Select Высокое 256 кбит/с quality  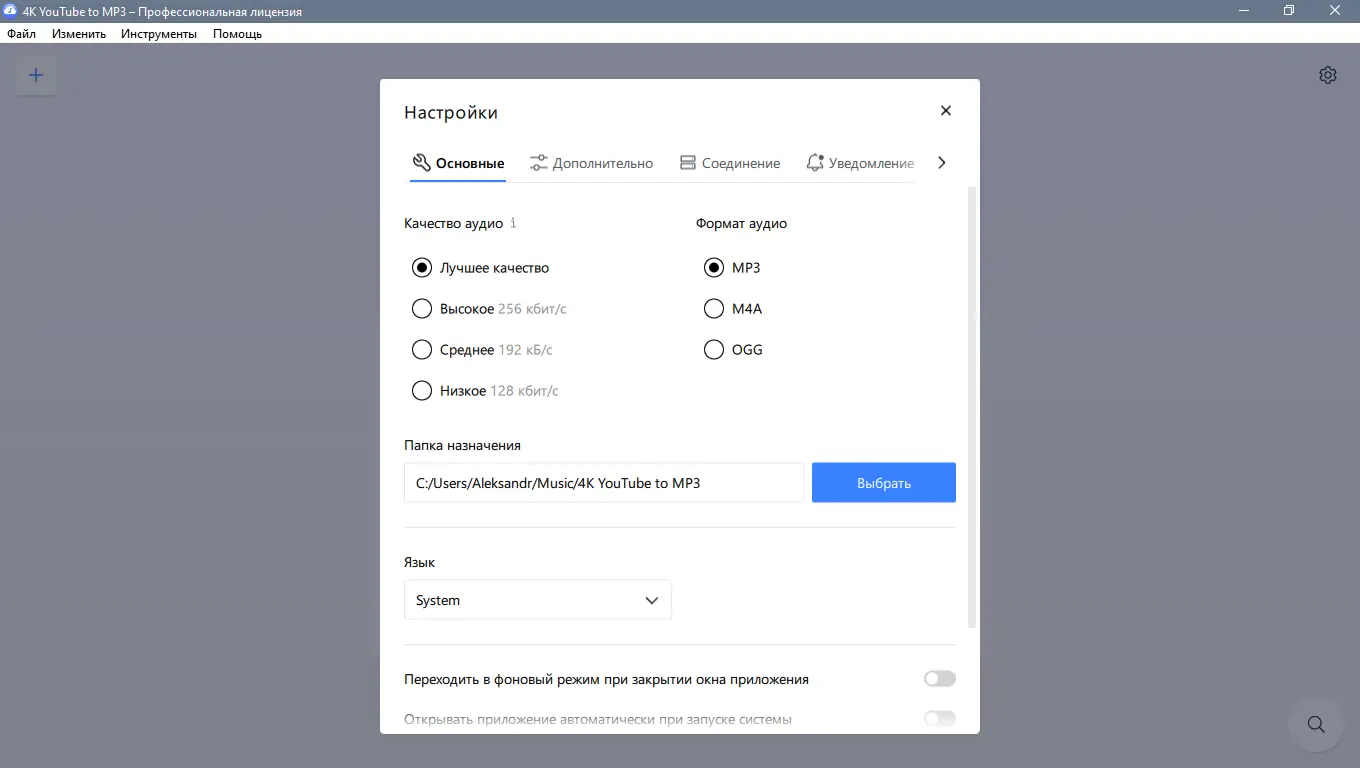pyautogui.click(x=489, y=309)
